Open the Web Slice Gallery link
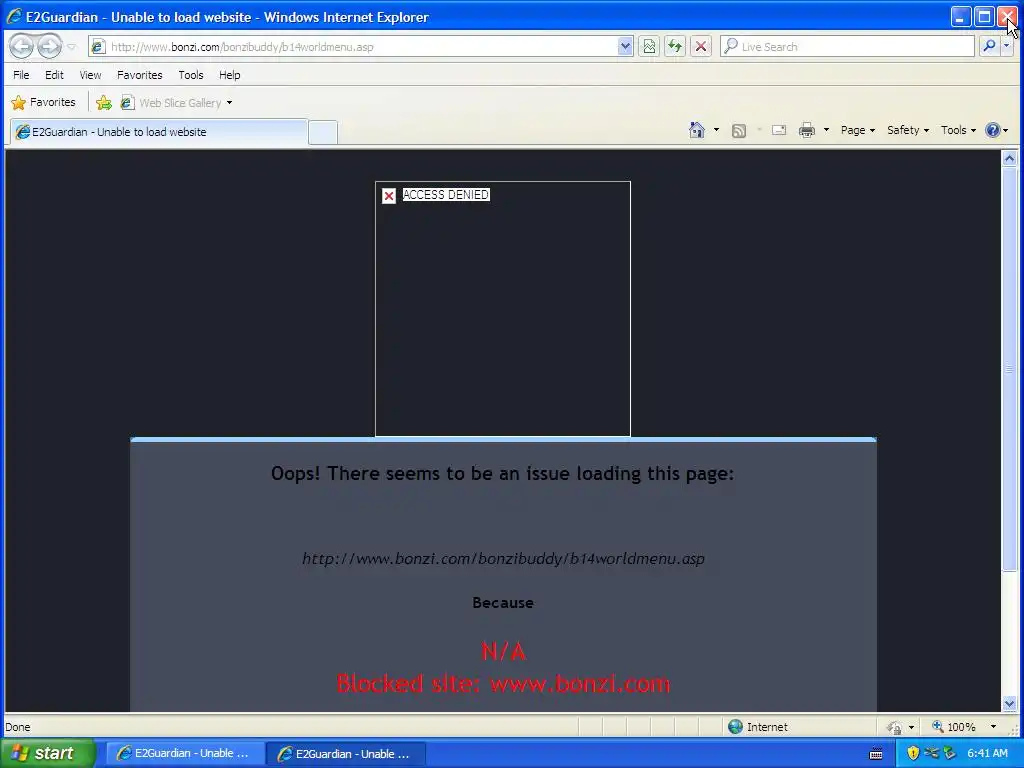 [x=172, y=103]
